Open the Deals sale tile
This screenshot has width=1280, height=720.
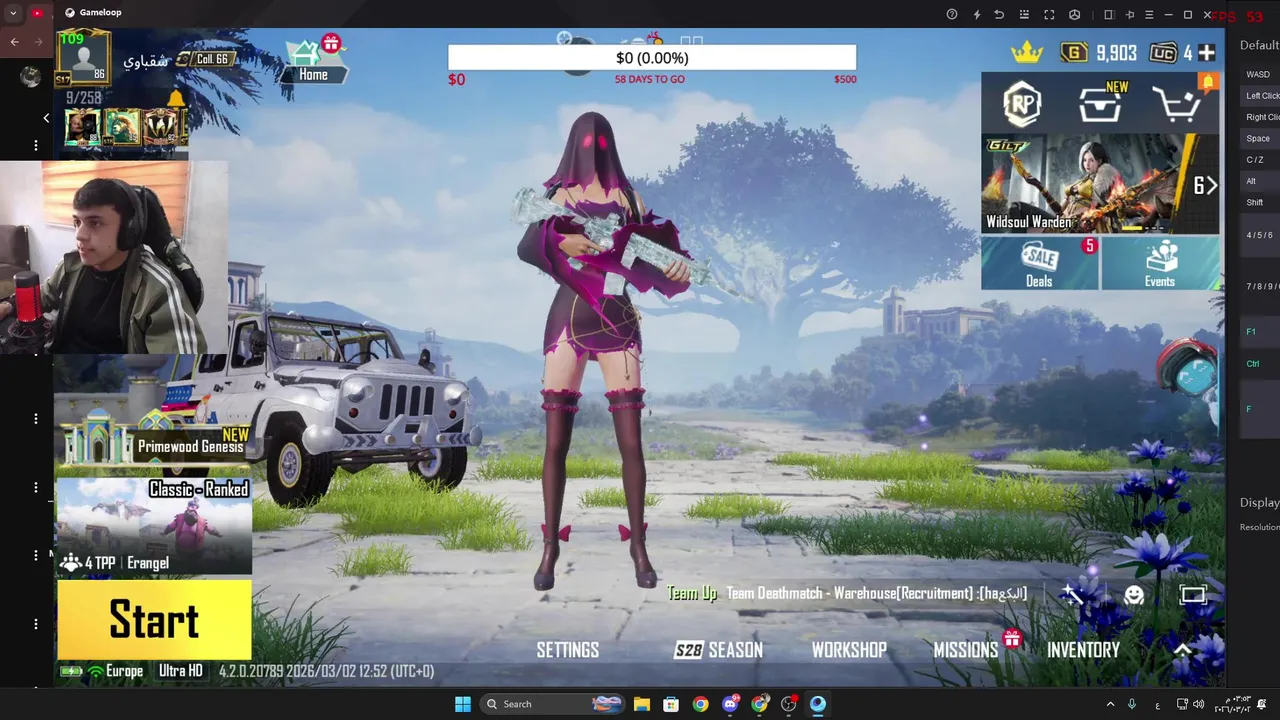[1040, 263]
